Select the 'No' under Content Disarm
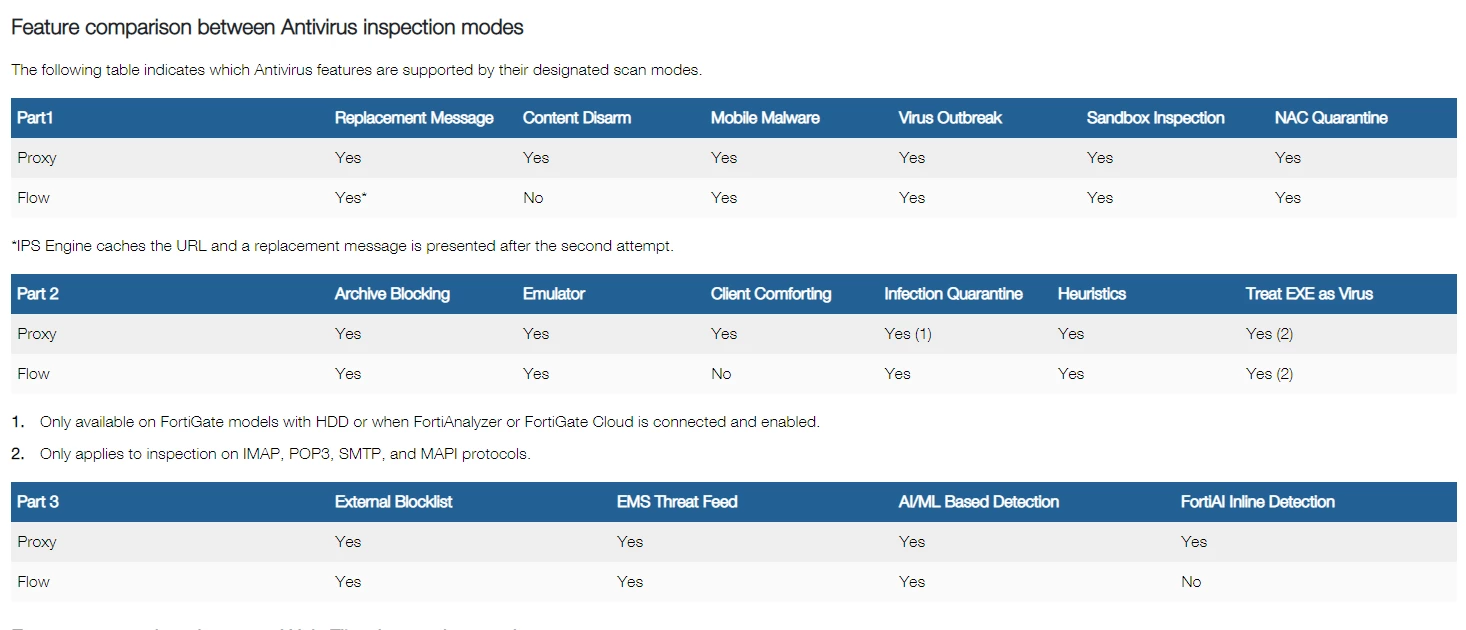1466x630 pixels. [533, 198]
